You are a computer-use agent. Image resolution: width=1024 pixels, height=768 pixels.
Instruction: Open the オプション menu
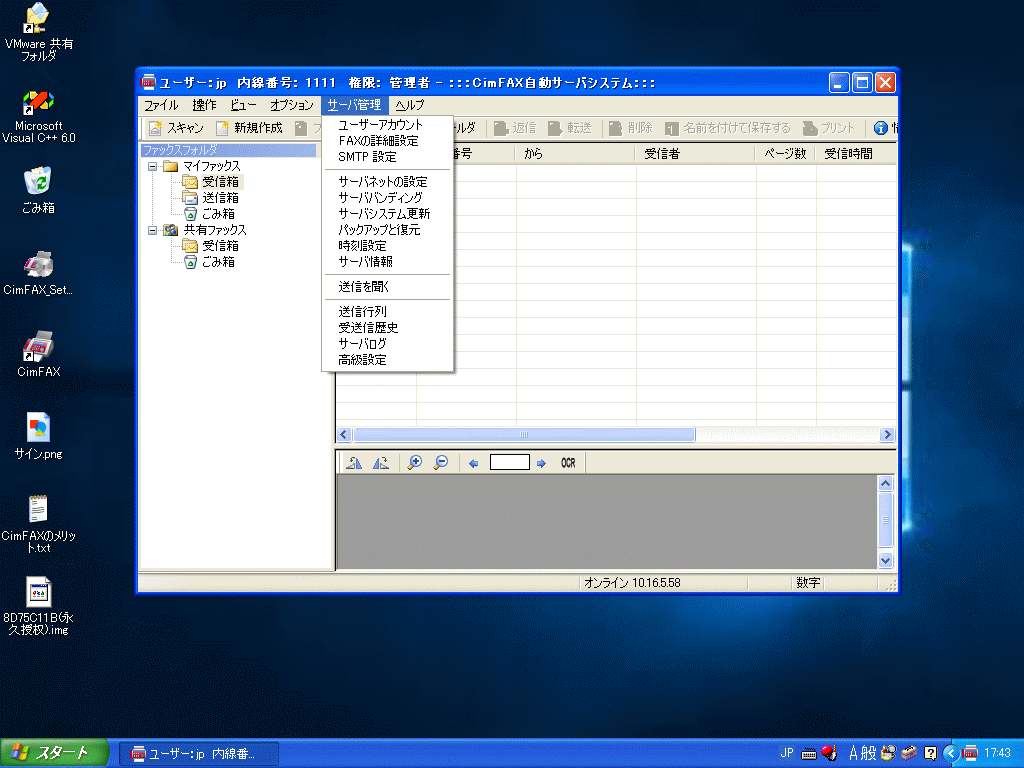292,105
